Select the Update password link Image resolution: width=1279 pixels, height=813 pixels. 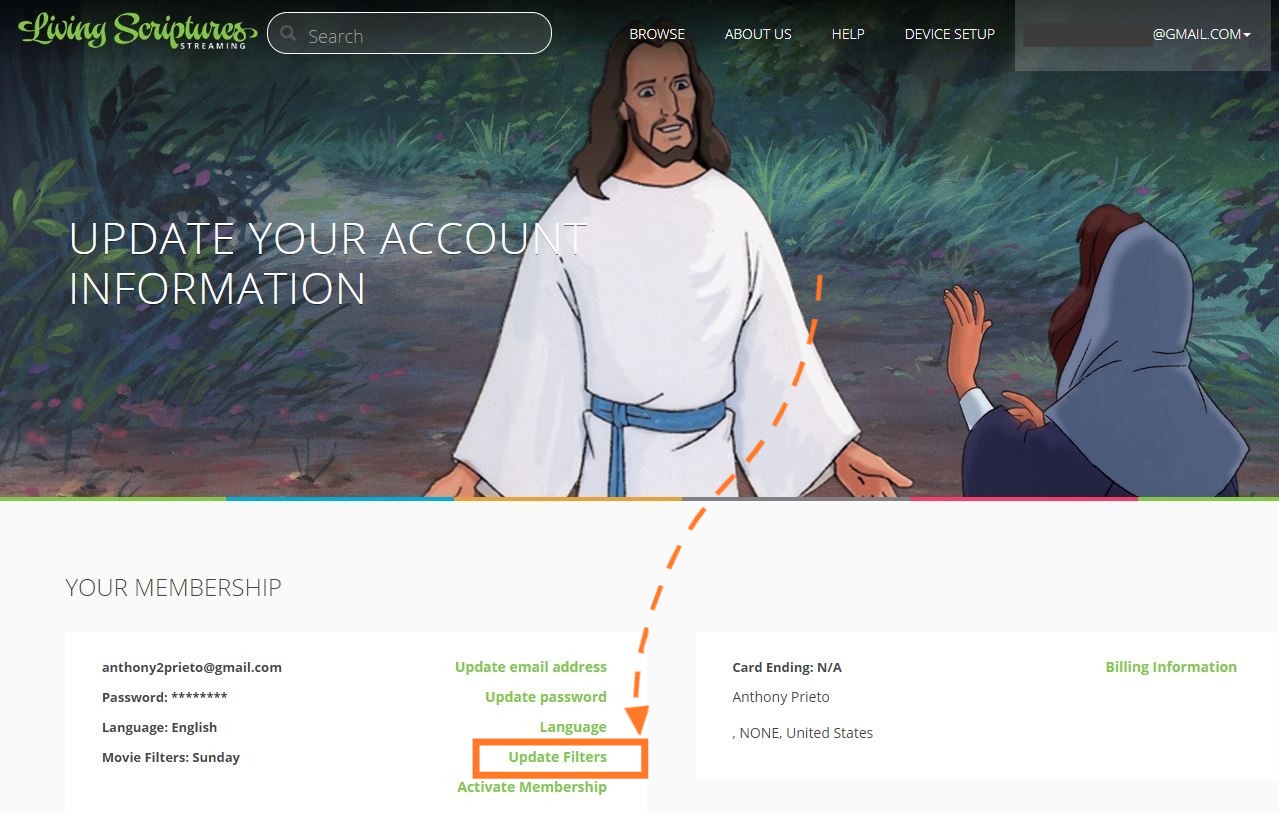pos(546,697)
